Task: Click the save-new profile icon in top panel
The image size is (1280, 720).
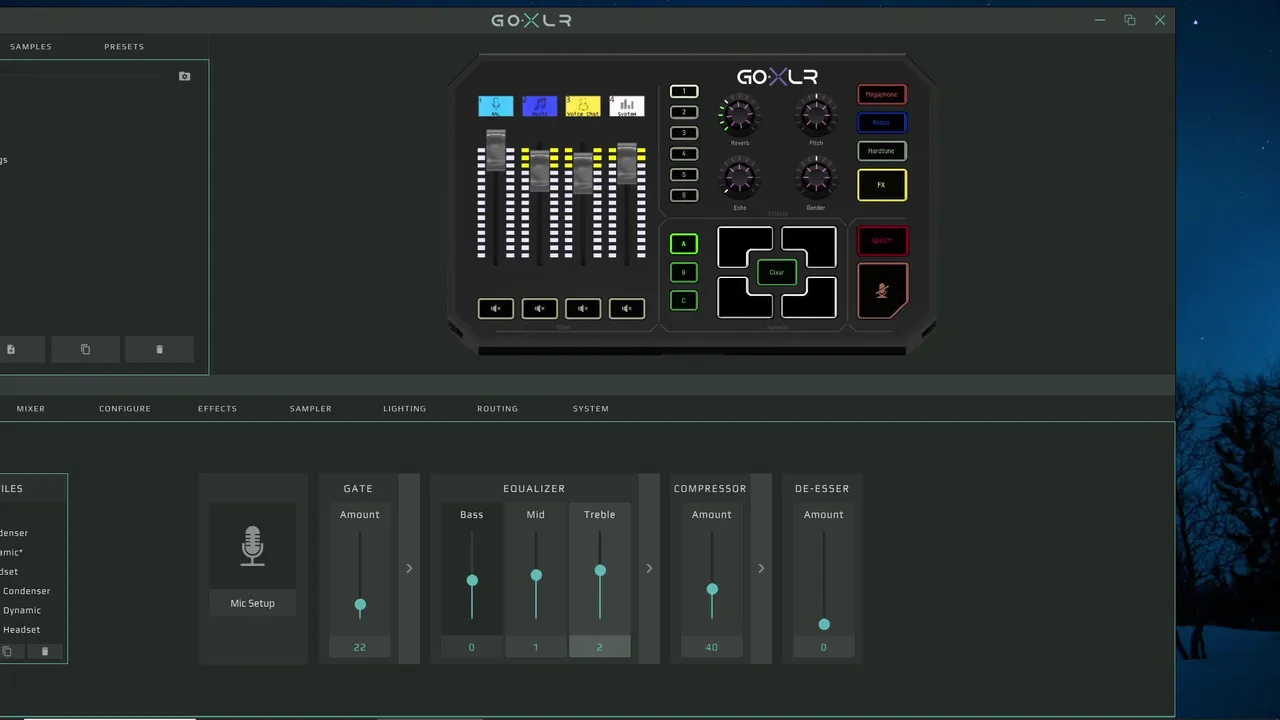Action: click(x=11, y=349)
